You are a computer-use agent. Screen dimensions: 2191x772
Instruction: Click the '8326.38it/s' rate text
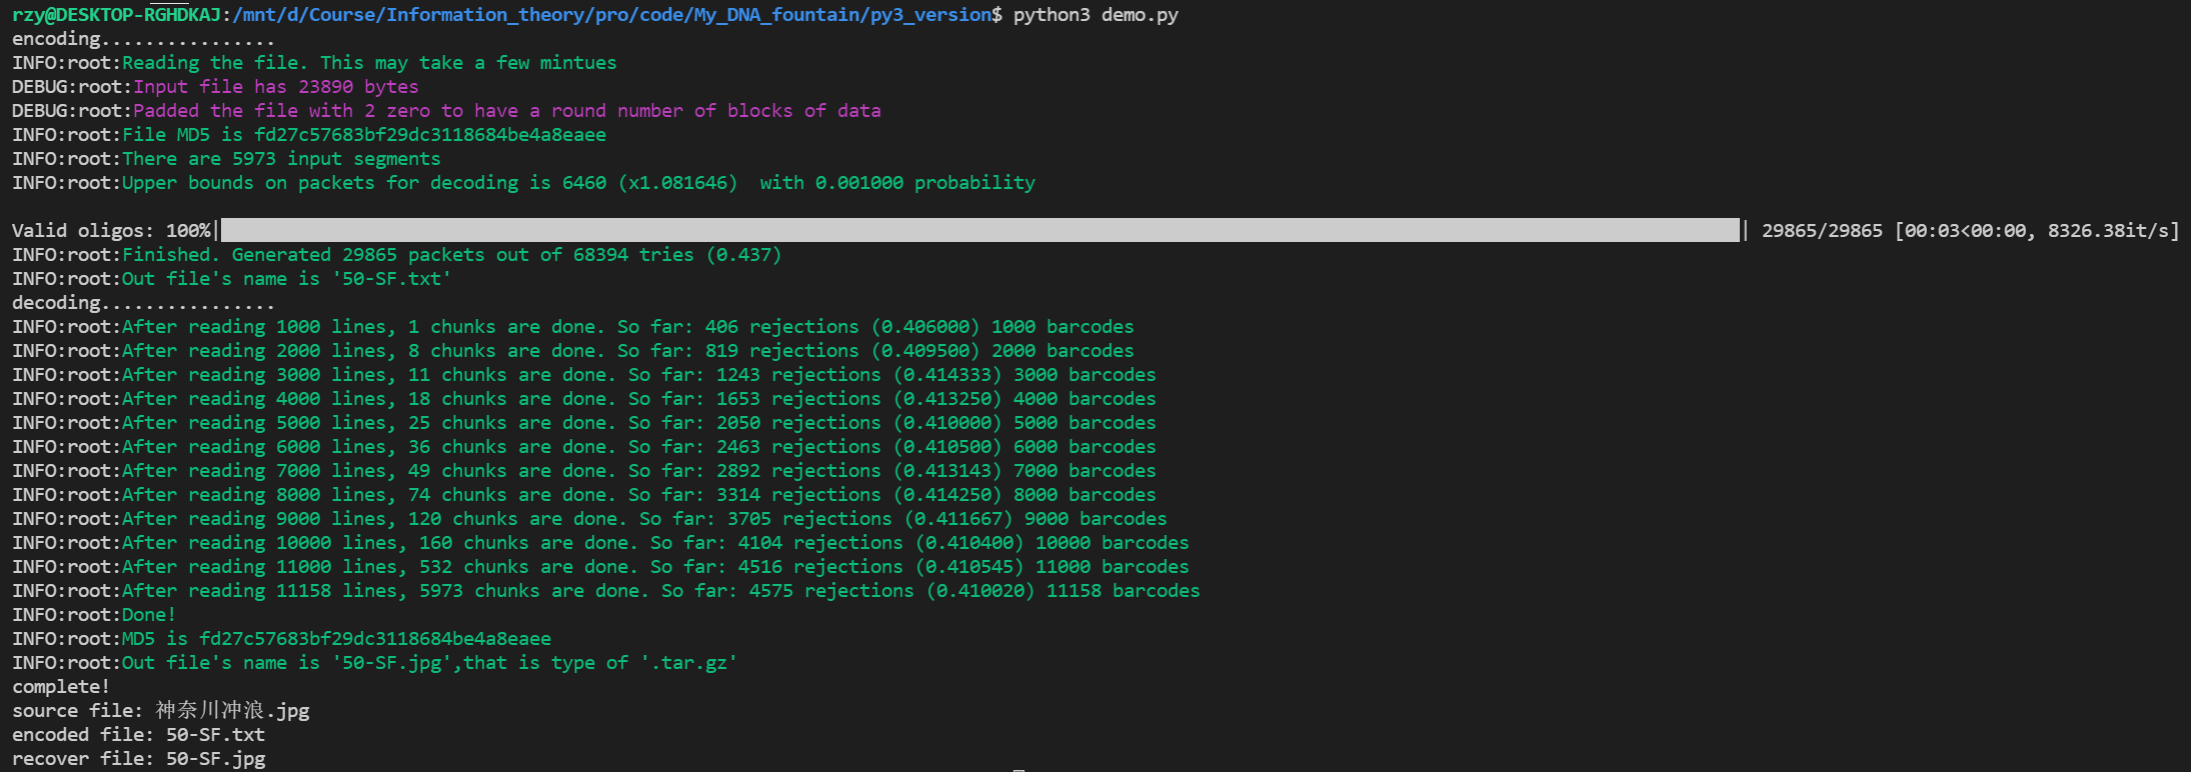2108,231
